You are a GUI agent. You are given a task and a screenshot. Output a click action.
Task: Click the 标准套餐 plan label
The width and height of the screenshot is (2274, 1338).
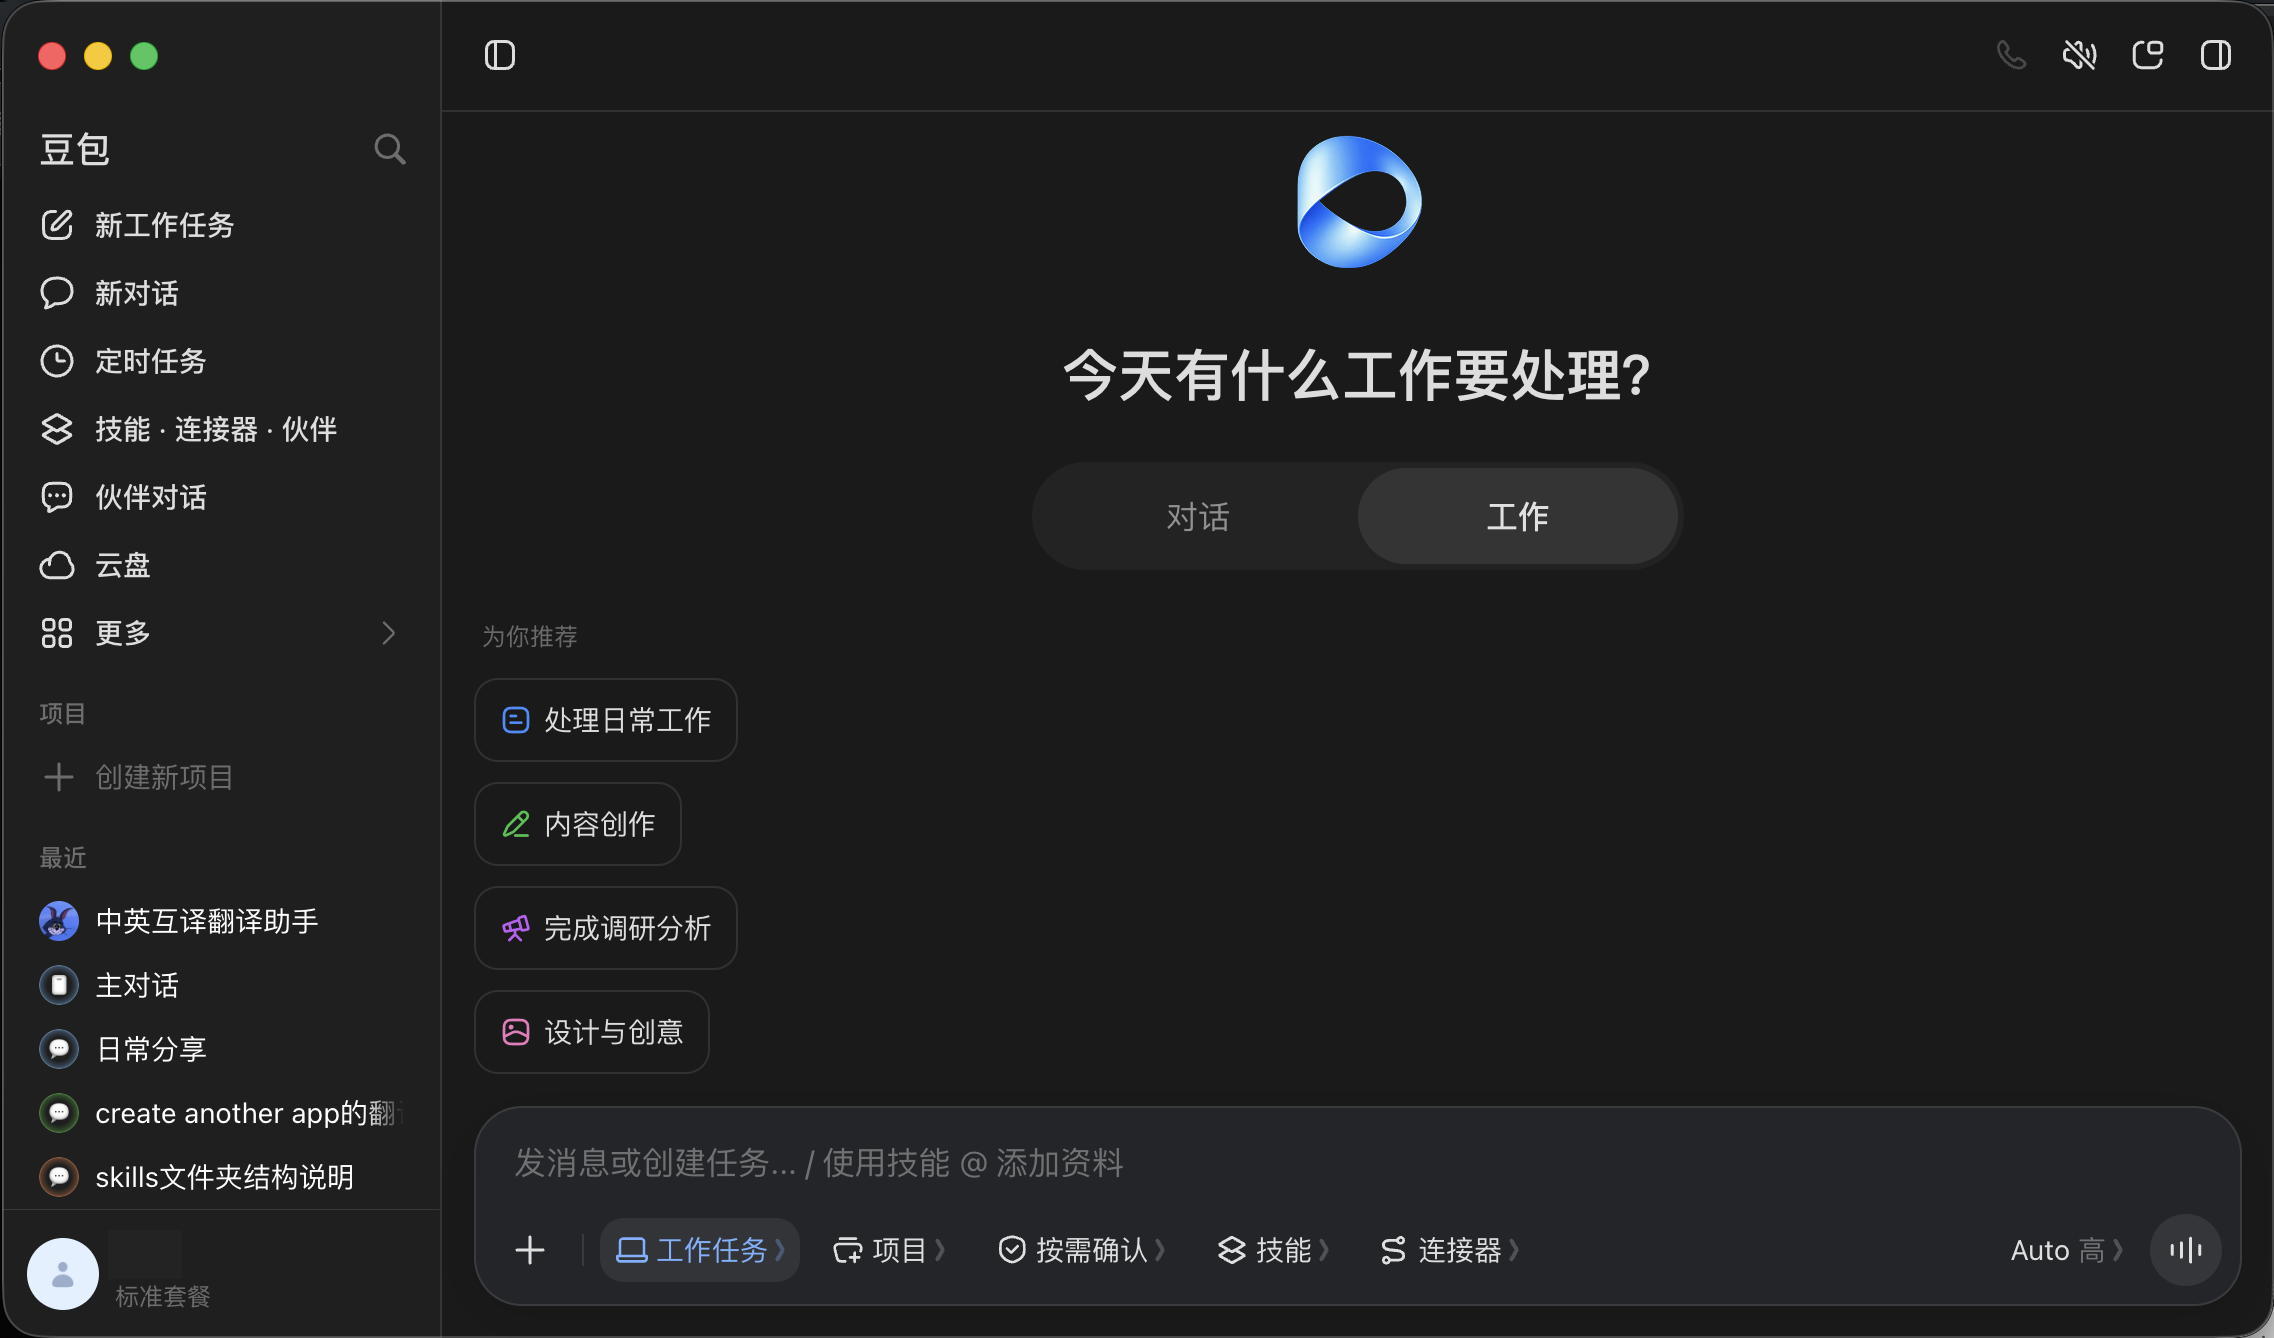point(163,1296)
